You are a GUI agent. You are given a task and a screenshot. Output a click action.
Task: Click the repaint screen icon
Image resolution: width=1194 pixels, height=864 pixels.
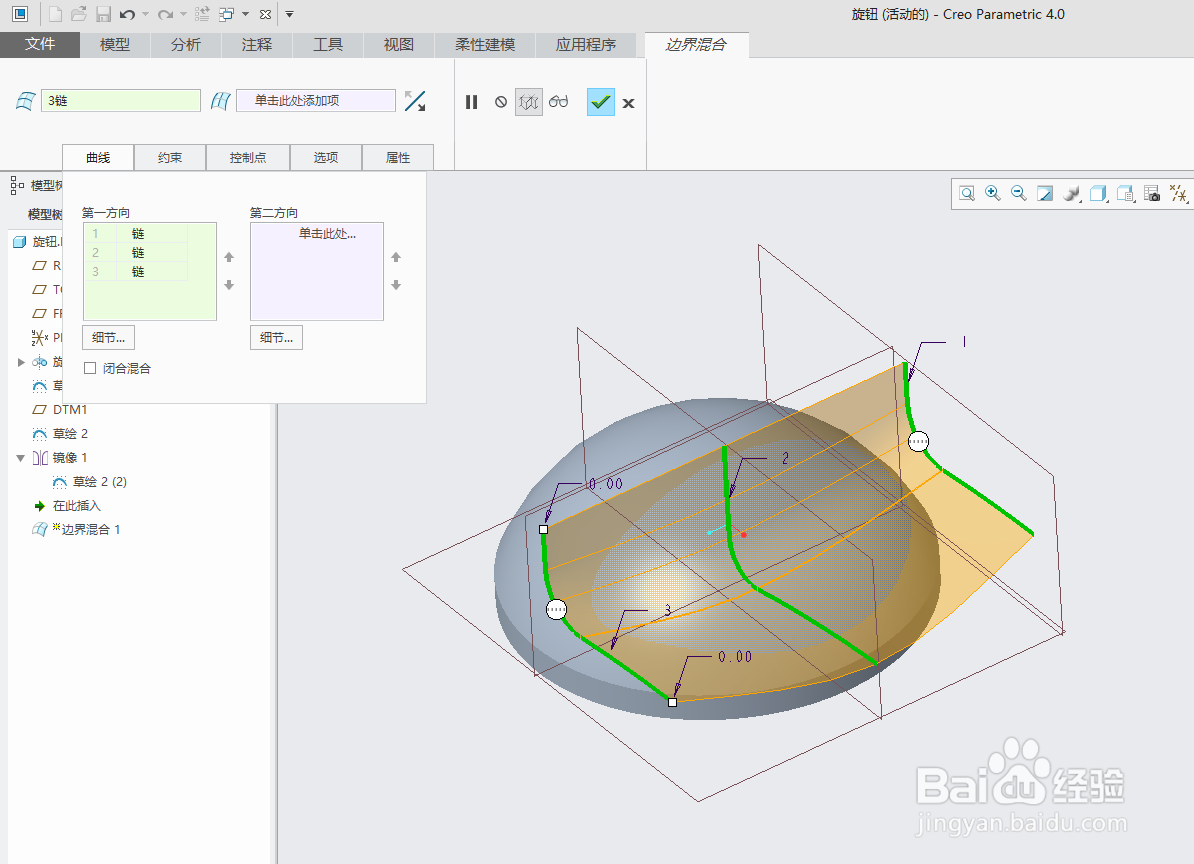[1046, 193]
